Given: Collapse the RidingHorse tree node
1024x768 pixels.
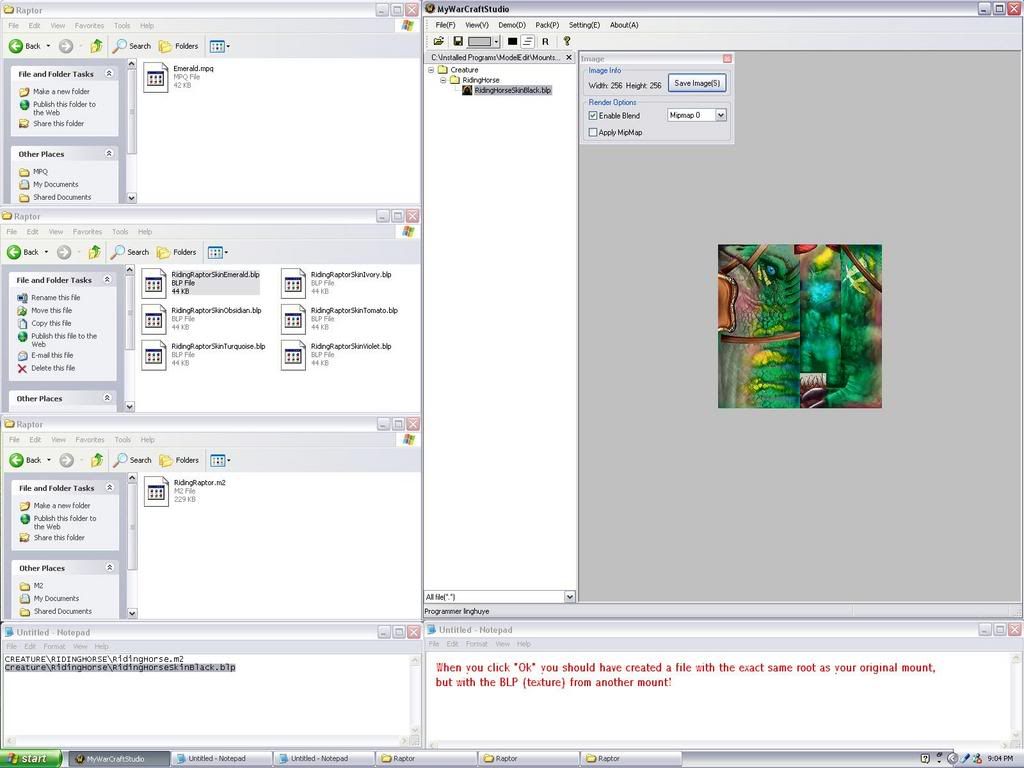Looking at the screenshot, I should tap(443, 80).
